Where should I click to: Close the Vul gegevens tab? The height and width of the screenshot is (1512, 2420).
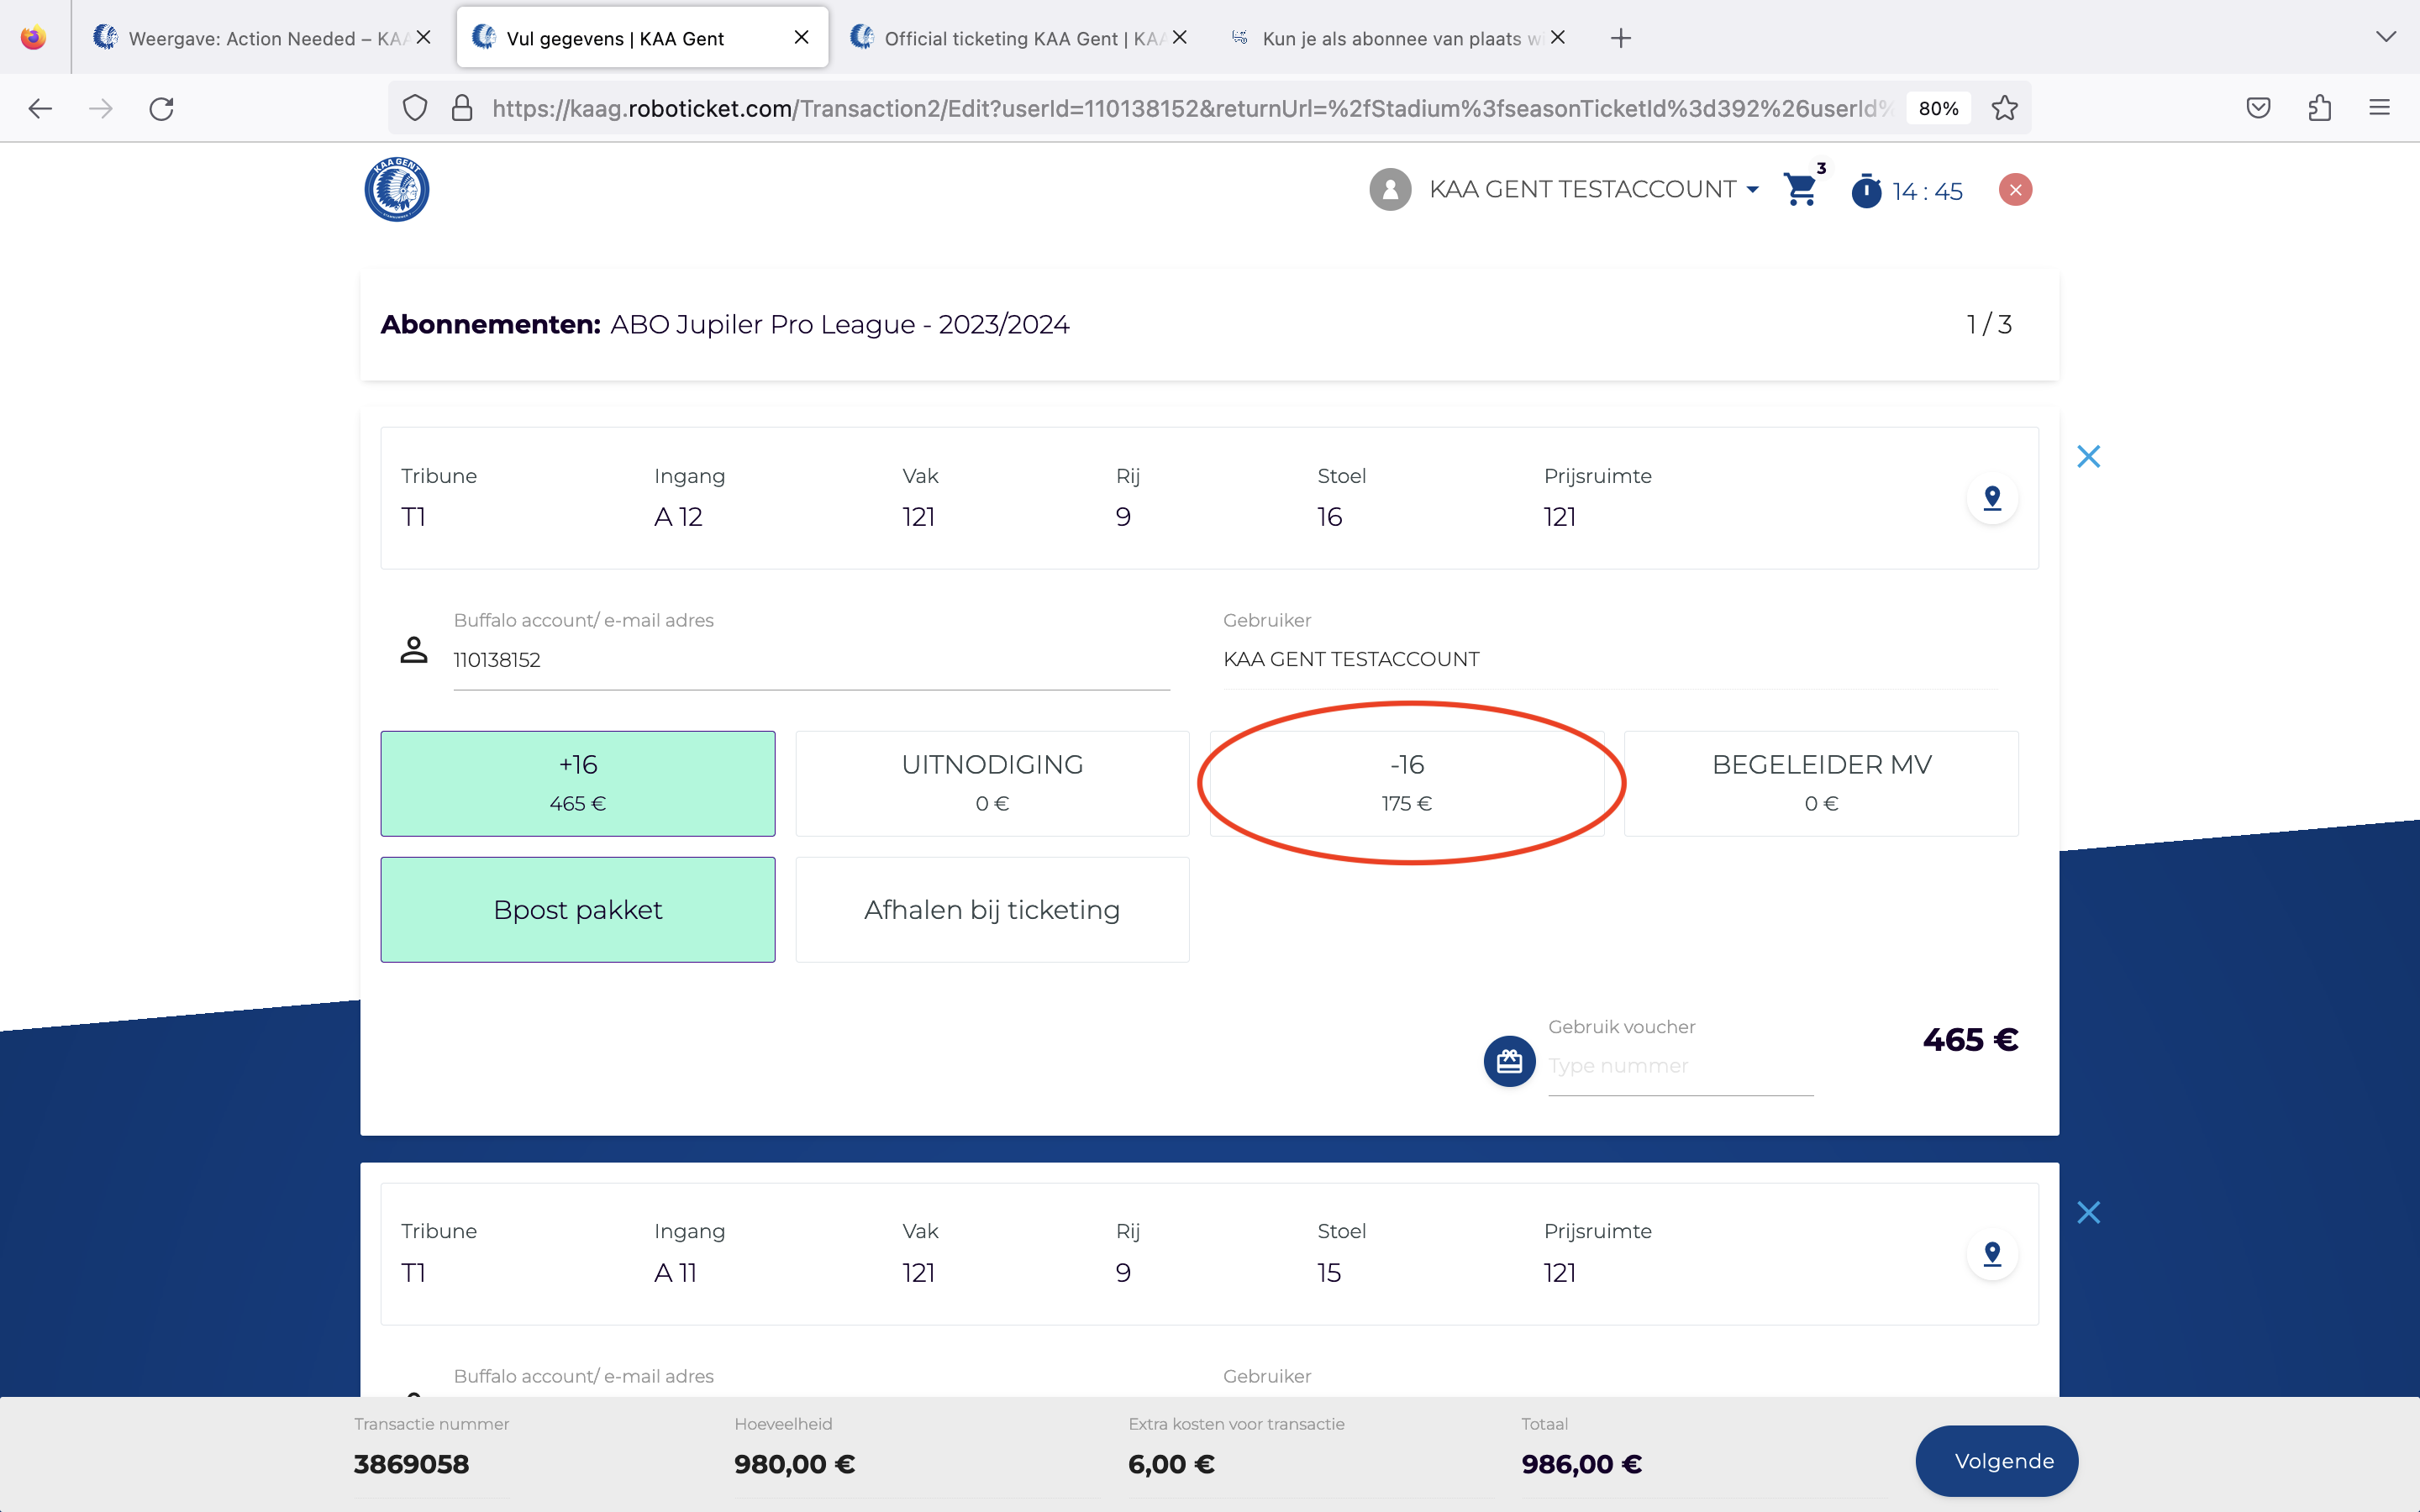[801, 38]
